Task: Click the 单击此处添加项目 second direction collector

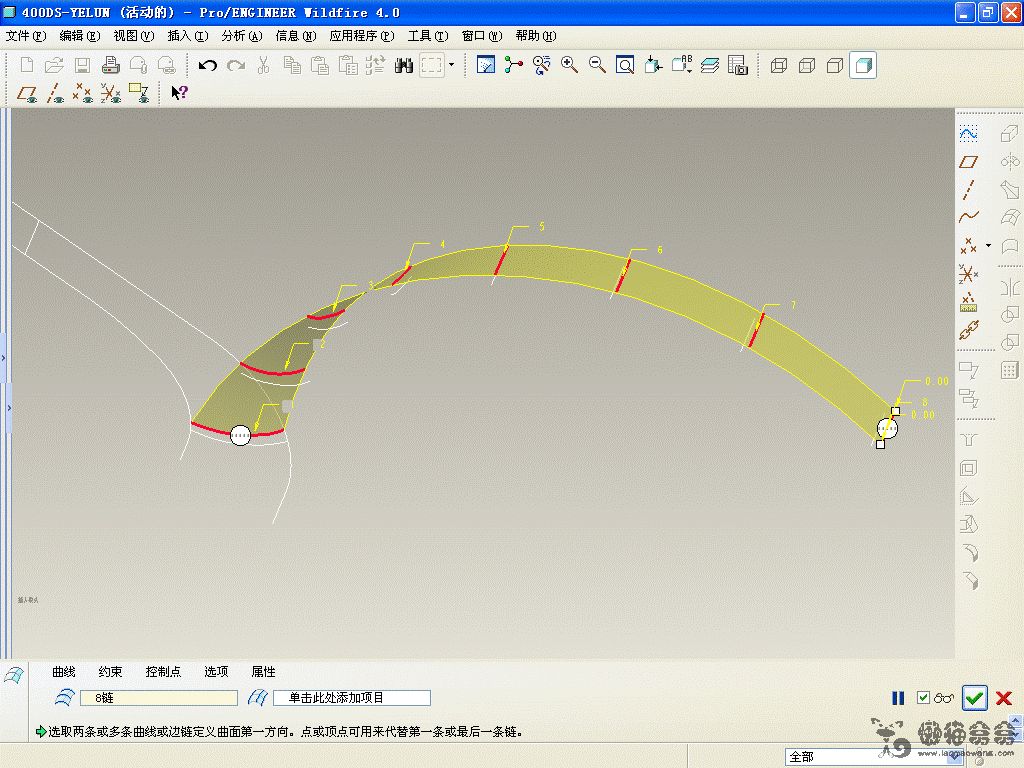Action: click(x=352, y=698)
